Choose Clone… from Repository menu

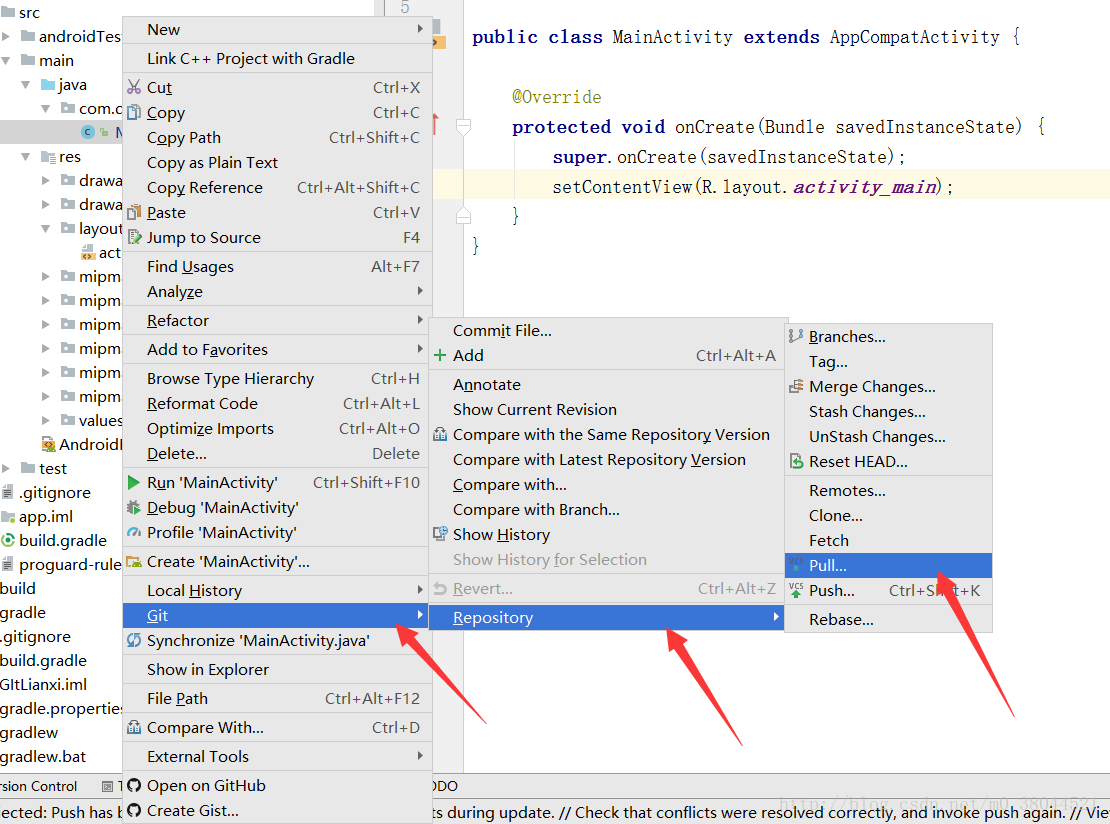[x=888, y=515]
